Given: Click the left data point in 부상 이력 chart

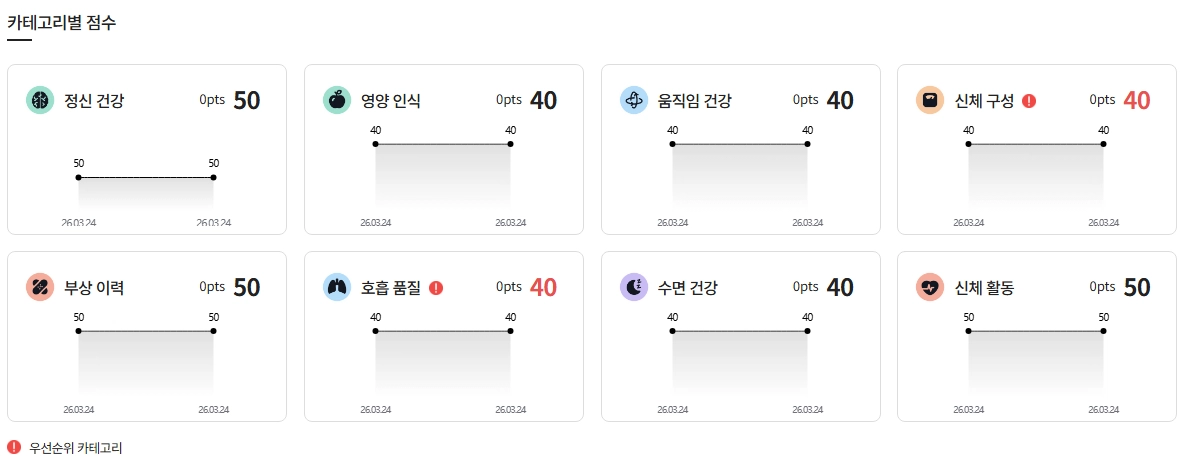Looking at the screenshot, I should (x=79, y=331).
